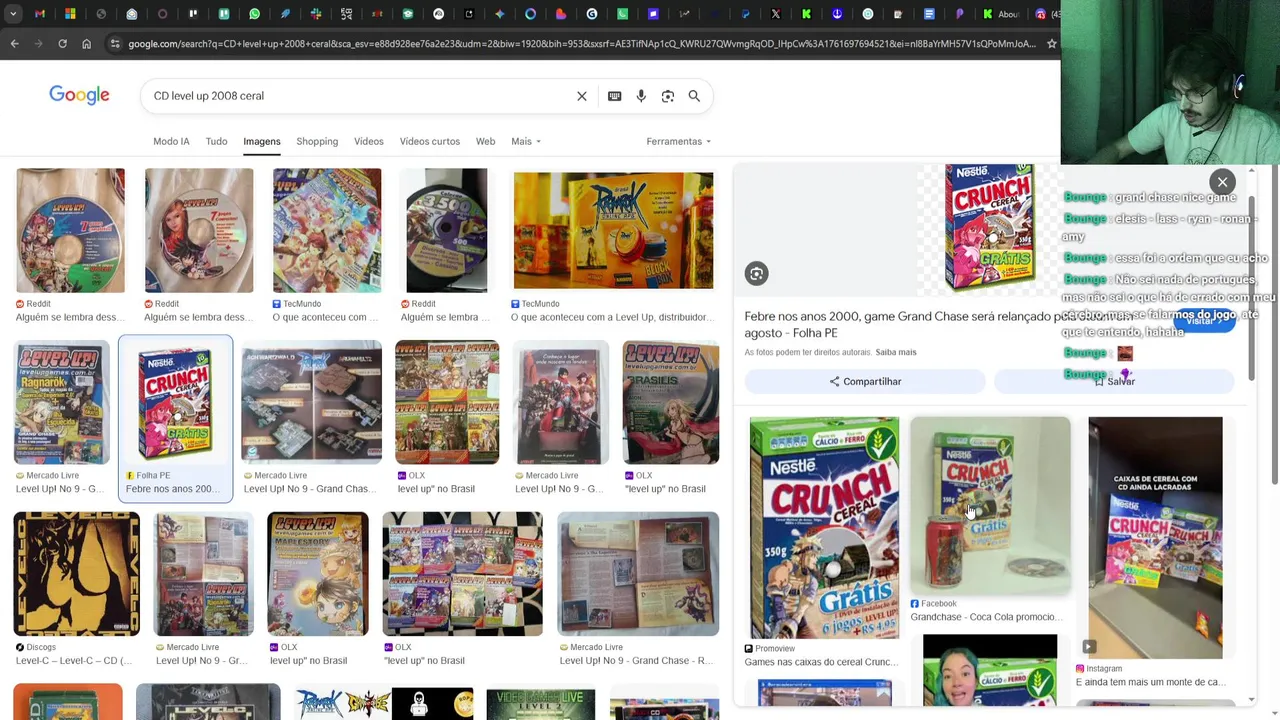Open the tab search dropdown arrow
The height and width of the screenshot is (720, 1280).
(x=11, y=14)
